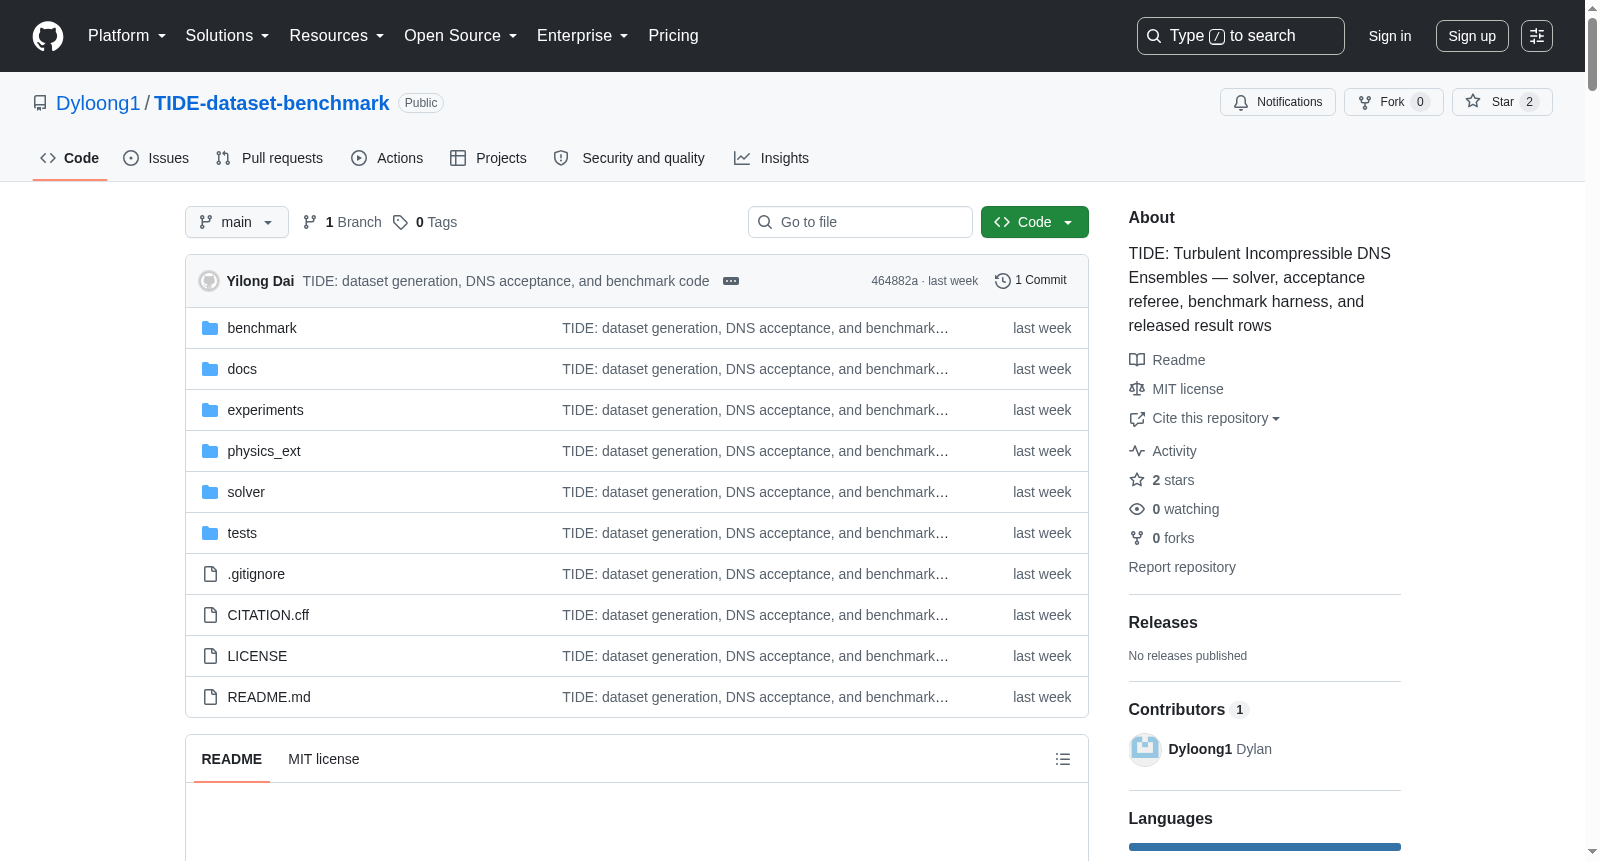Click the fork icon next to 0 forks
The height and width of the screenshot is (861, 1600).
1137,538
